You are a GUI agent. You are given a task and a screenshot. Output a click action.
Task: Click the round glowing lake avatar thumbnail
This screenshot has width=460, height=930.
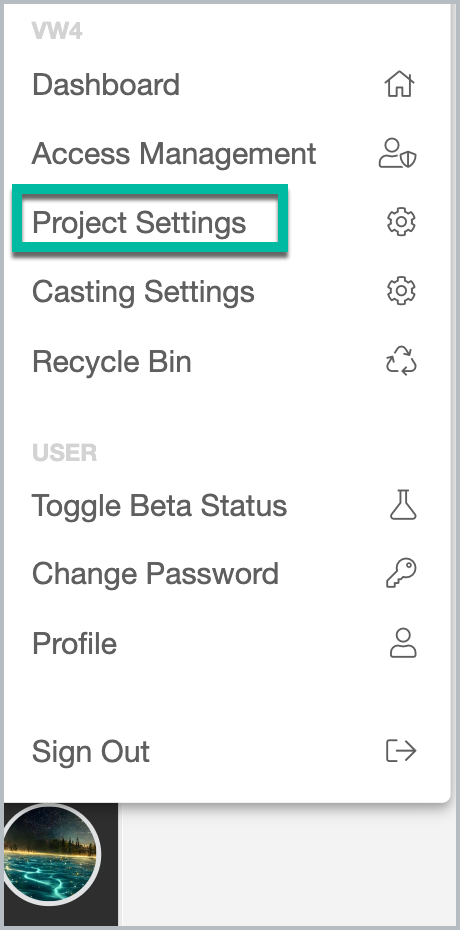[x=50, y=854]
